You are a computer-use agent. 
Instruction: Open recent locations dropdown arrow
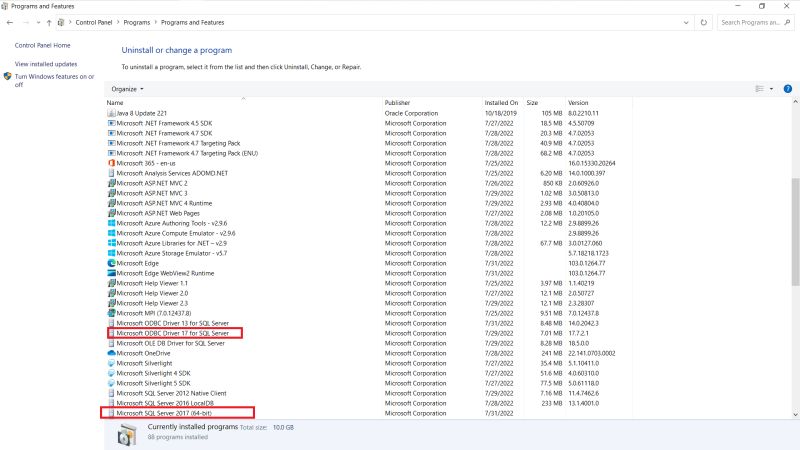[x=38, y=22]
